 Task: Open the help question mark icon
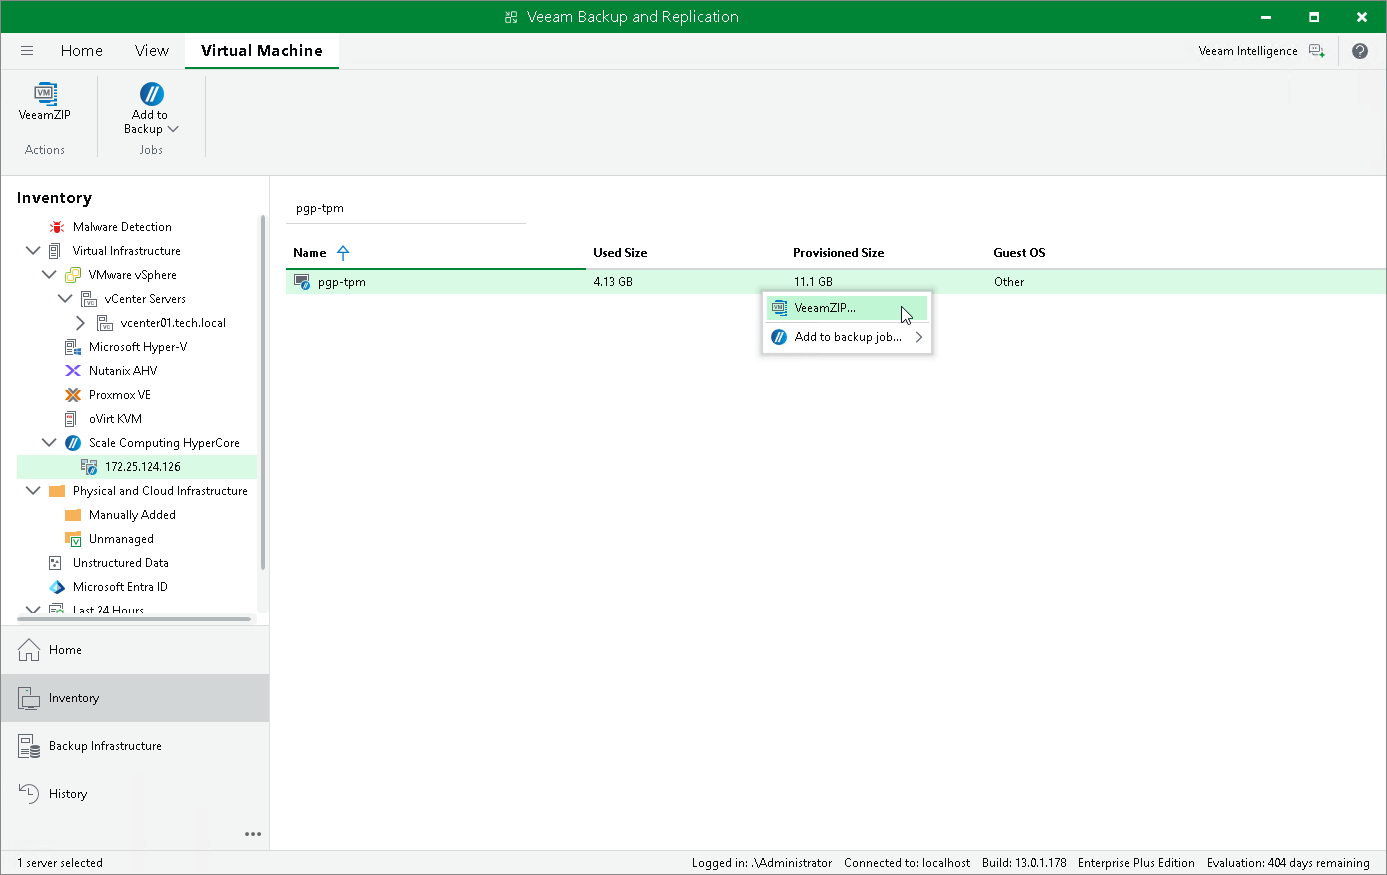[x=1360, y=51]
